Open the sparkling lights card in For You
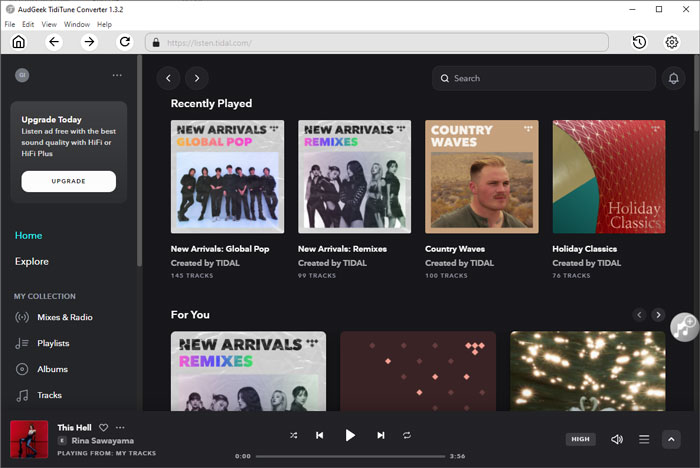Viewport: 700px width, 468px height. pos(588,371)
